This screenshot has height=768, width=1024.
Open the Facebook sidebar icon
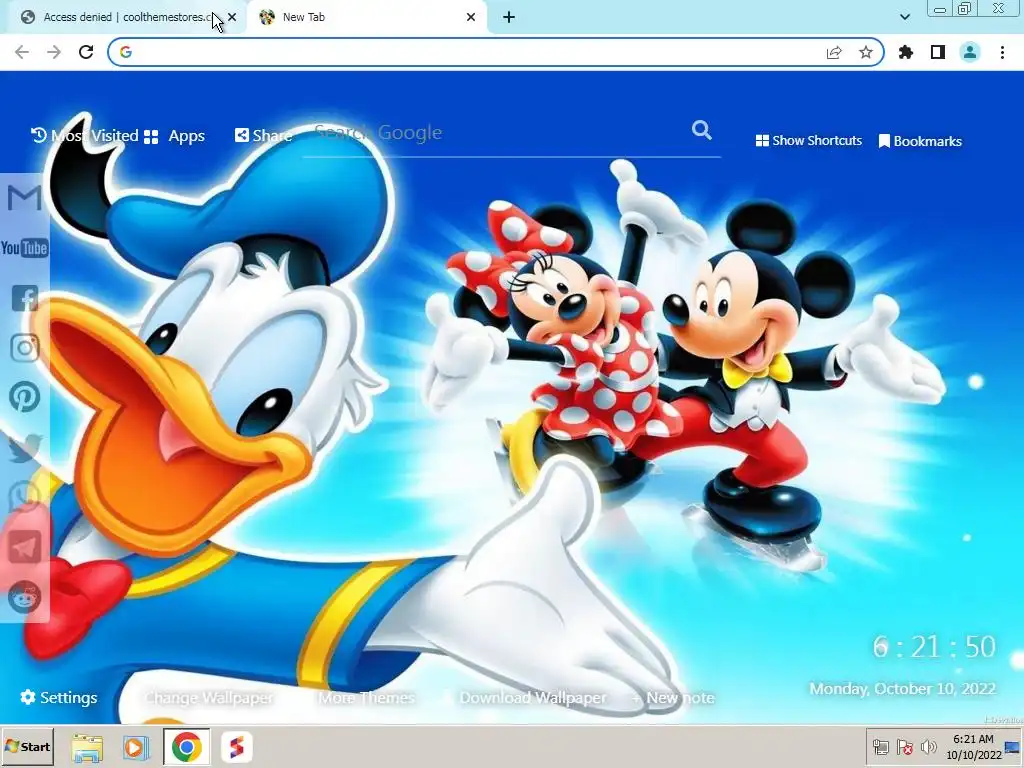pyautogui.click(x=25, y=298)
